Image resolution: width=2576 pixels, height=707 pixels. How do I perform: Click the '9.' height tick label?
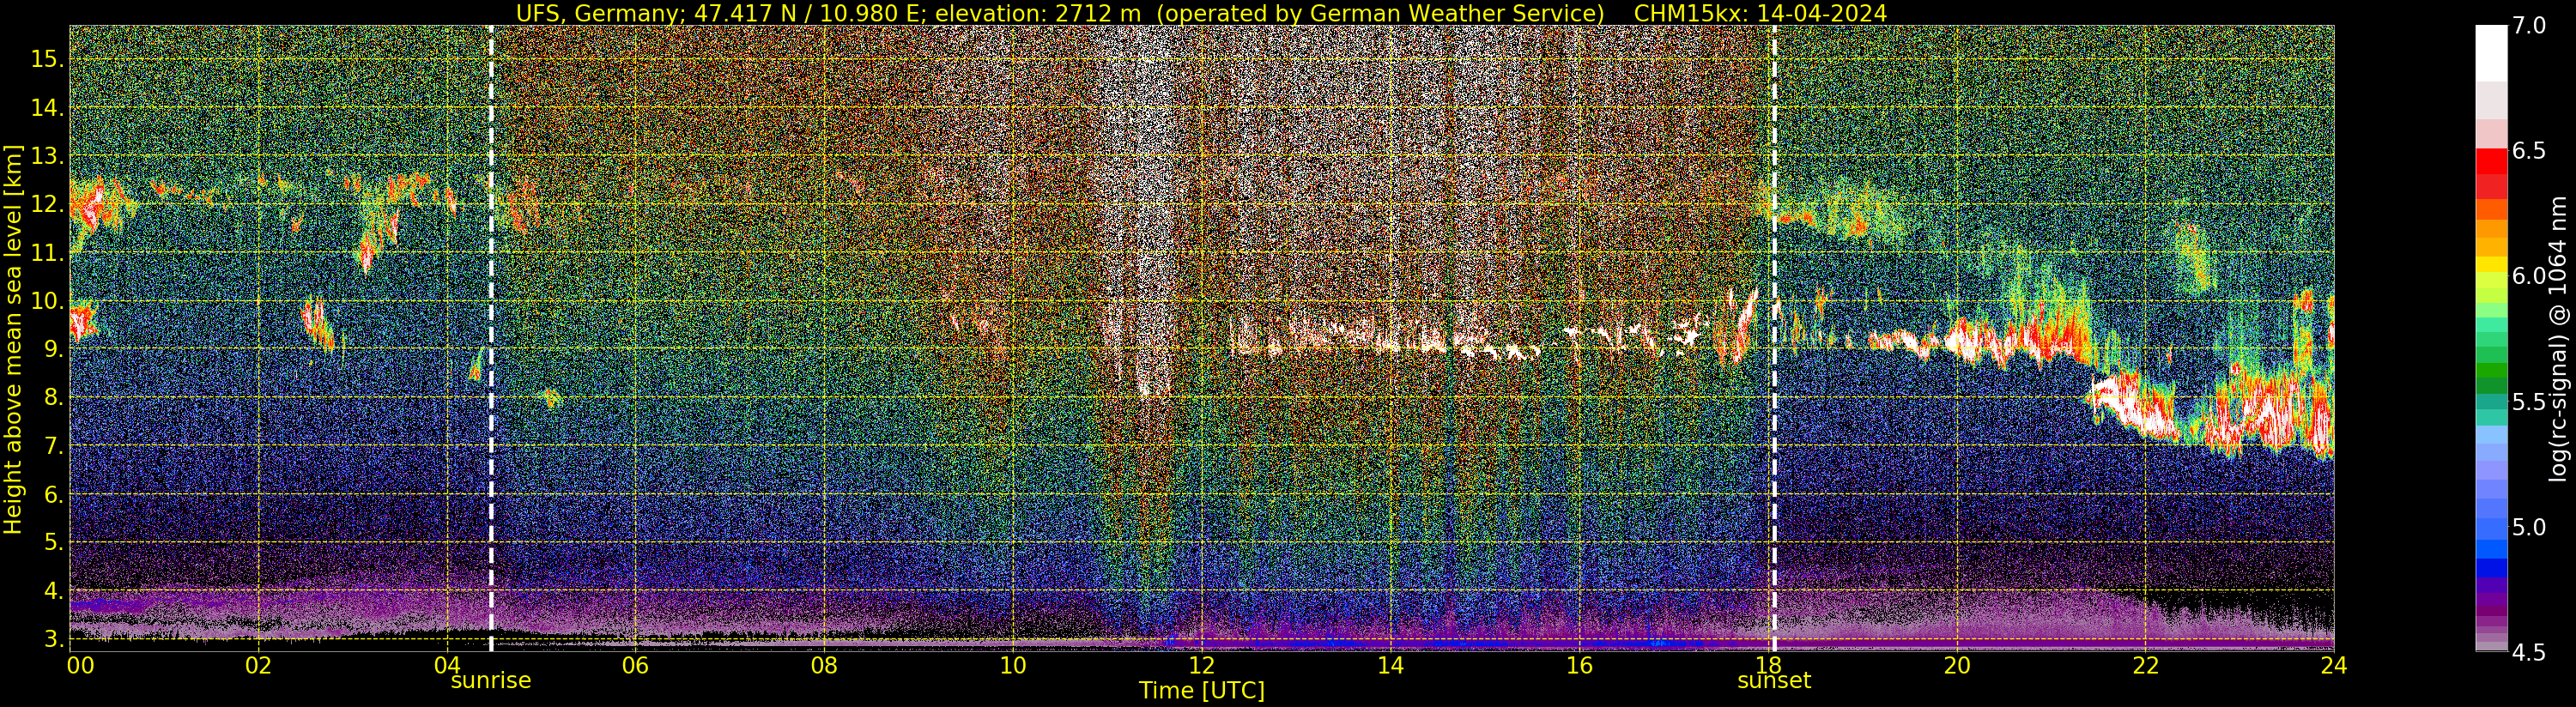coord(52,349)
